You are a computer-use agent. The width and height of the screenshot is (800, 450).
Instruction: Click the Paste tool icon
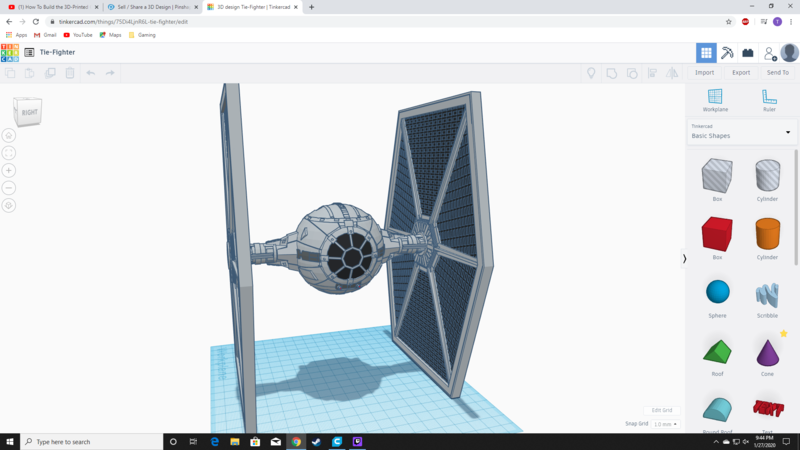click(30, 73)
